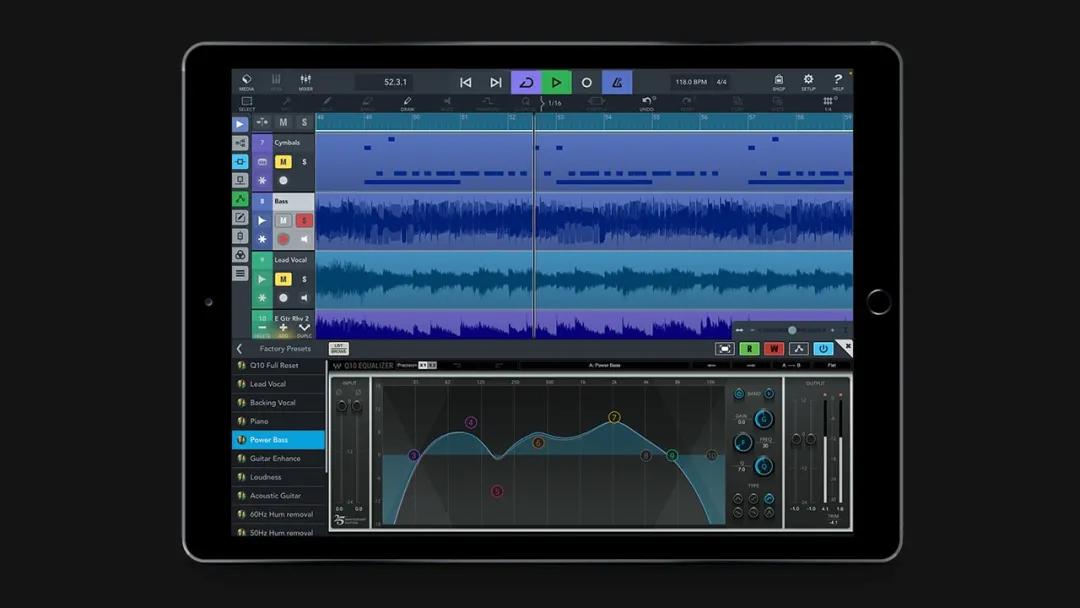
Task: Toggle automation Write W button
Action: pyautogui.click(x=773, y=349)
